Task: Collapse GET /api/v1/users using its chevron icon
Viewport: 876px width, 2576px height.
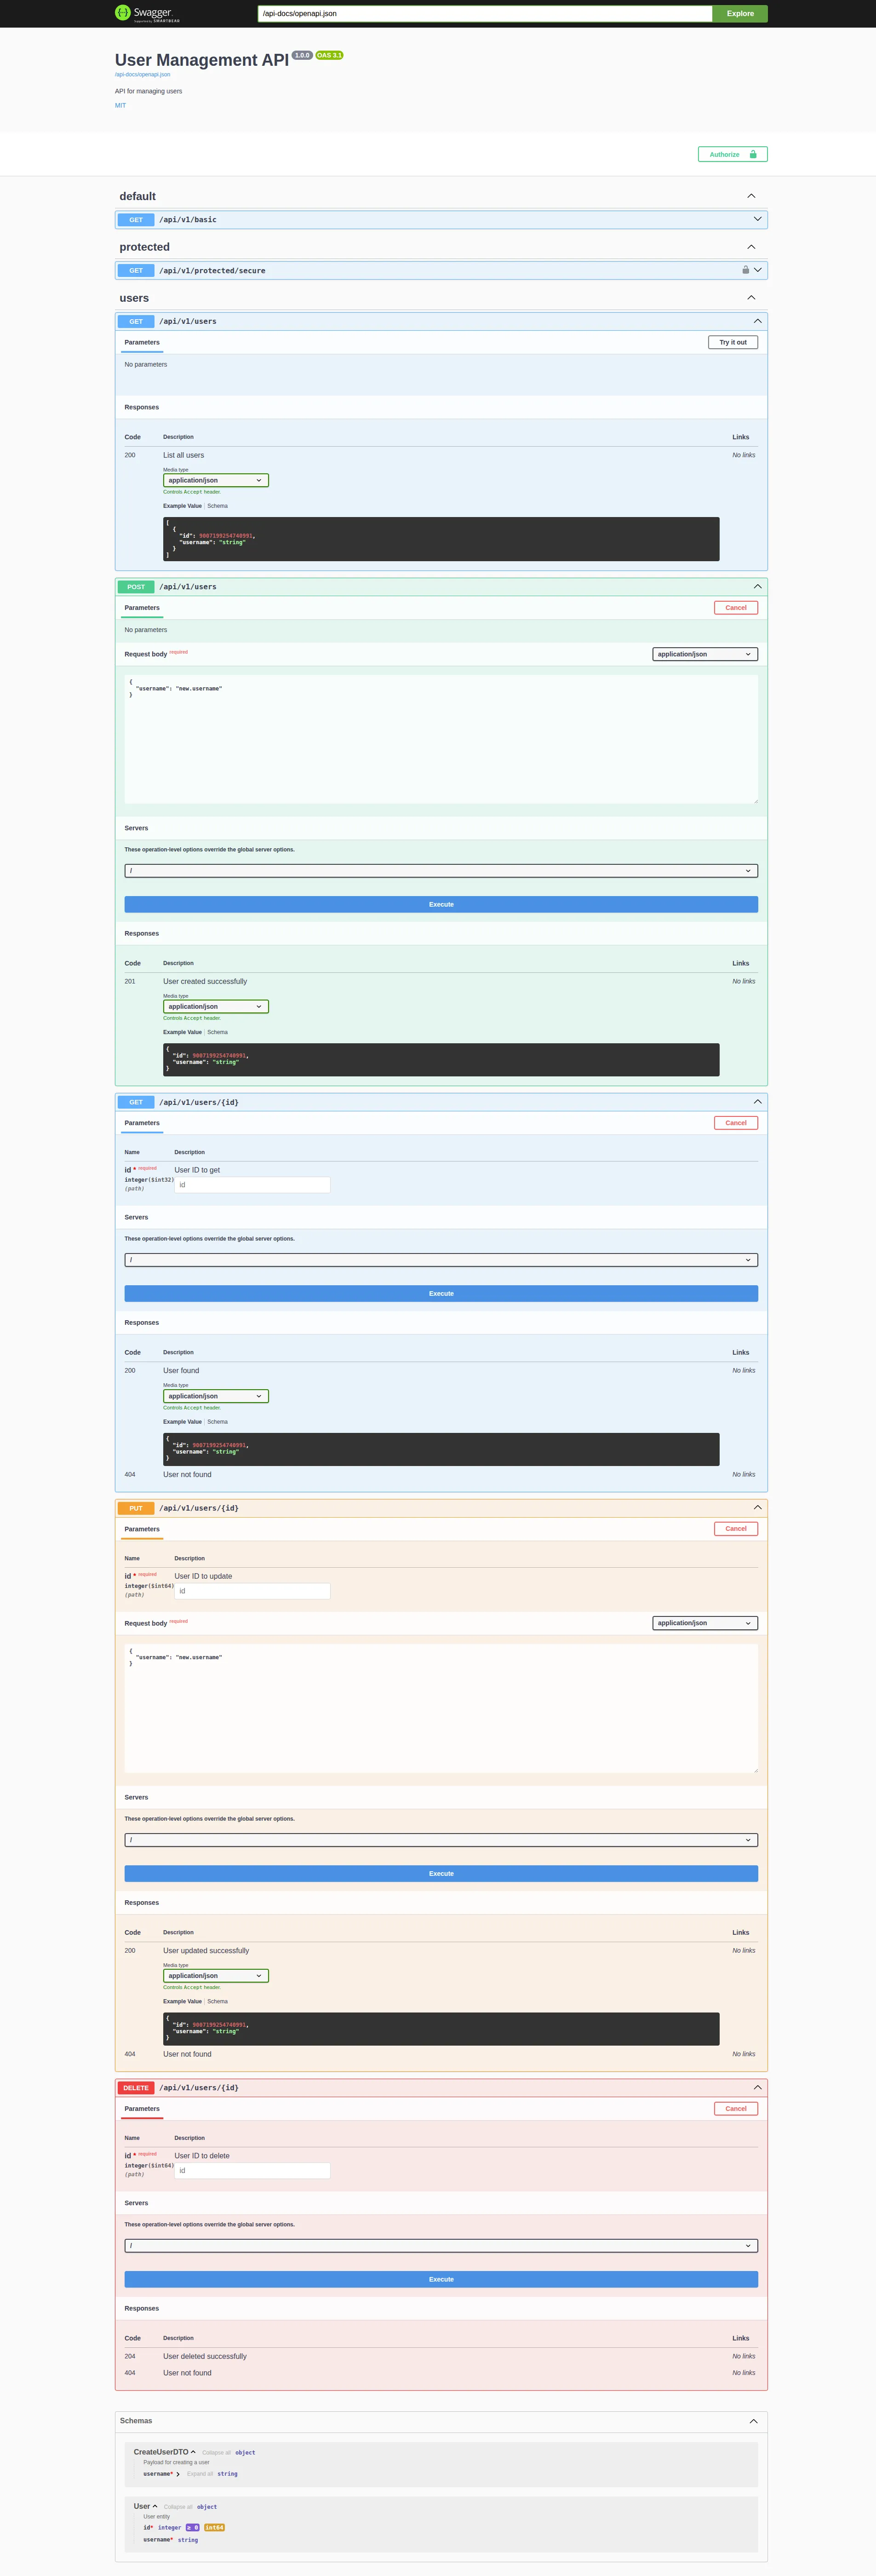Action: [757, 321]
